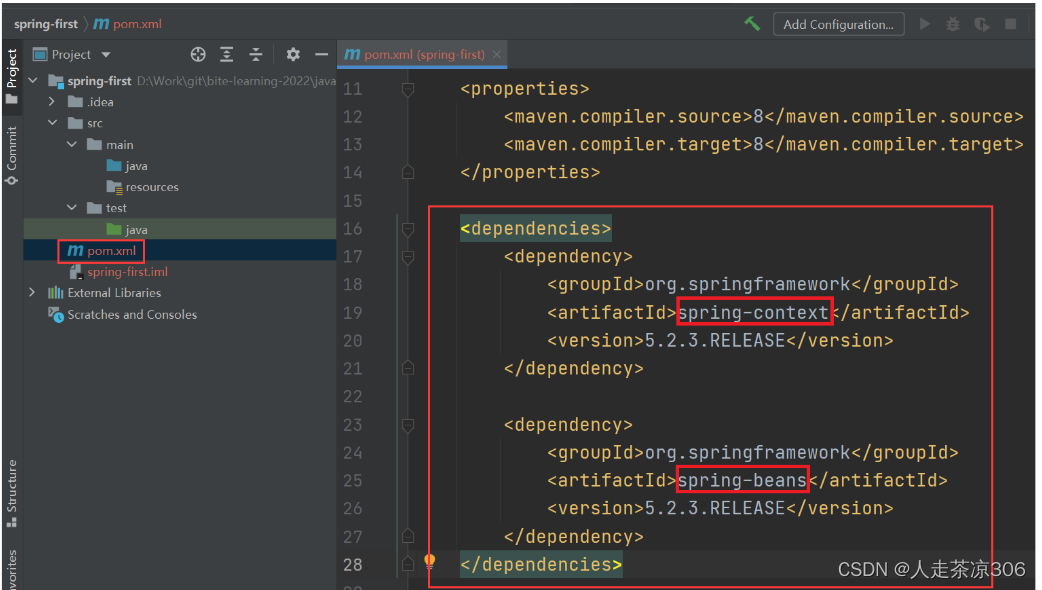
Task: Click org.springframework groupId on line 24
Action: [x=748, y=452]
